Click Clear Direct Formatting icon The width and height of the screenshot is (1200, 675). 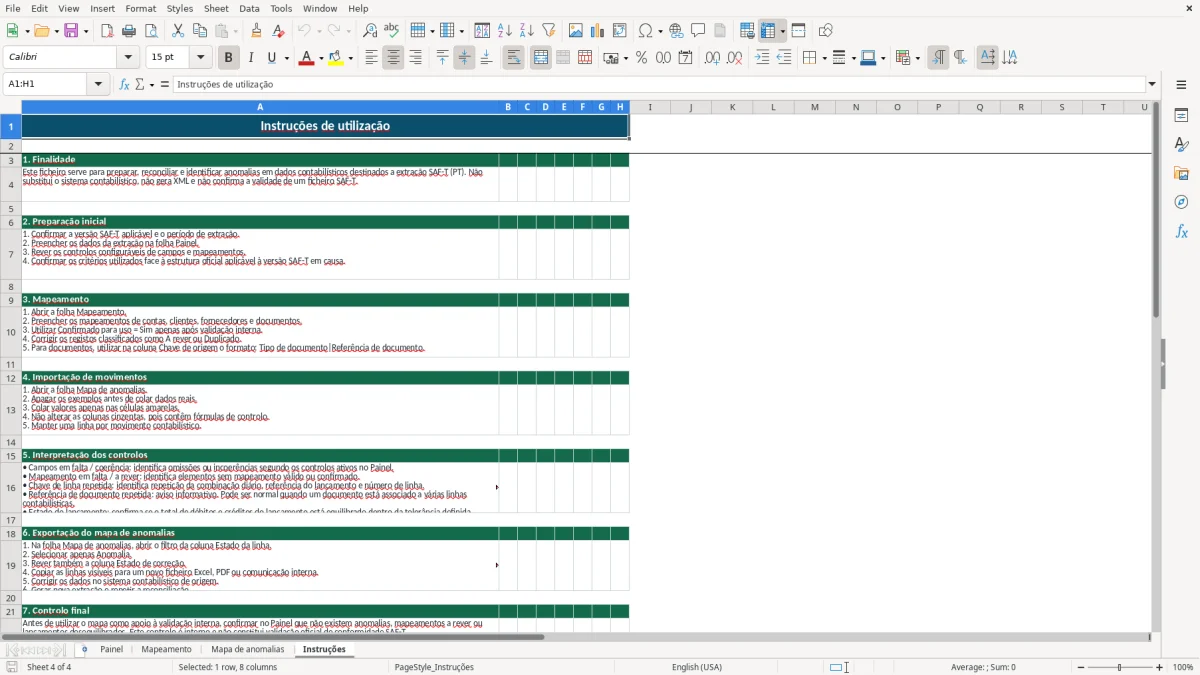pos(278,31)
